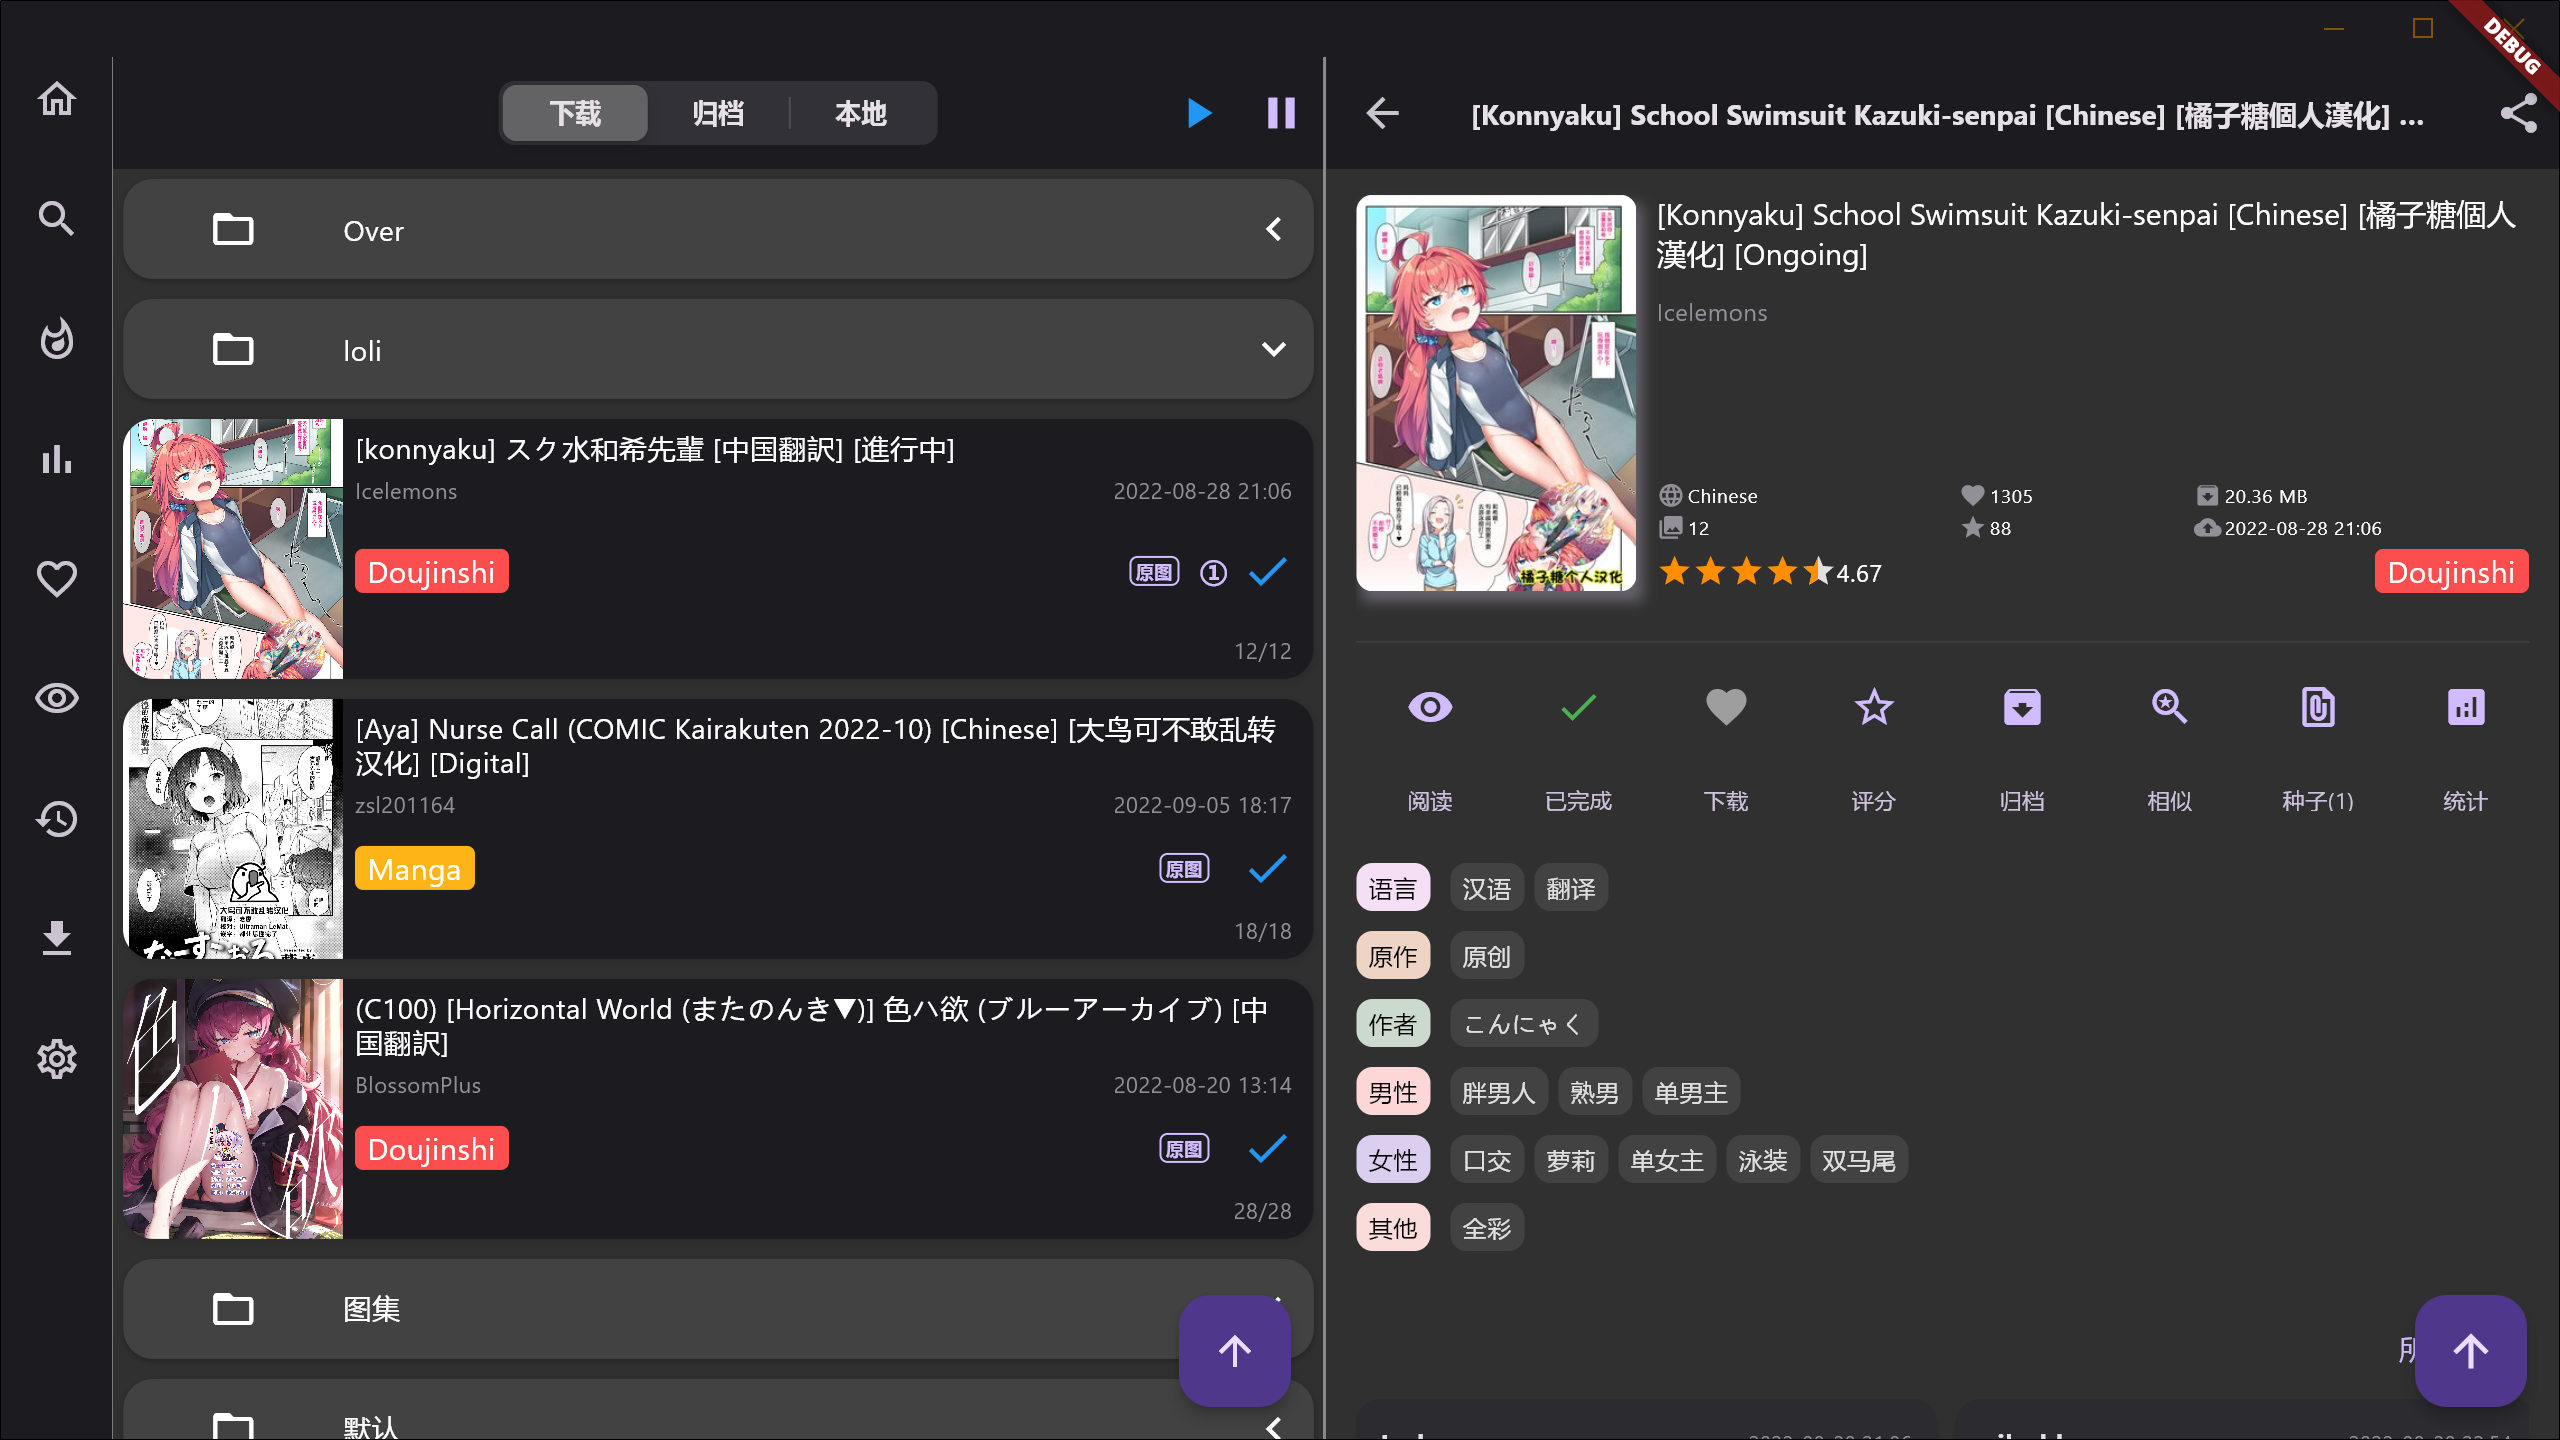Click the Icelemons uploader link in details

[x=1711, y=313]
